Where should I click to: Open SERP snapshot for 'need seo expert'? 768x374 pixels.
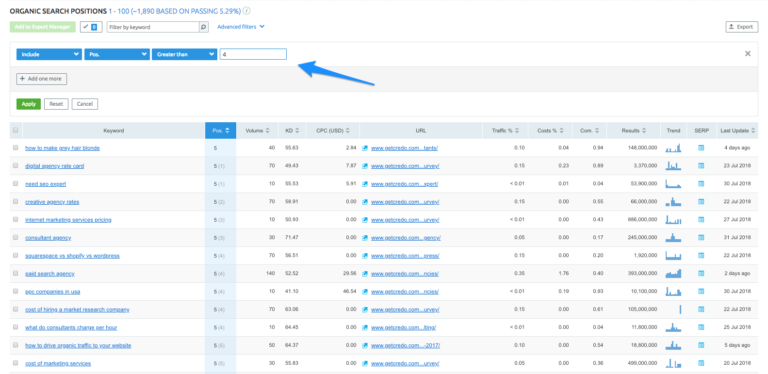(701, 184)
